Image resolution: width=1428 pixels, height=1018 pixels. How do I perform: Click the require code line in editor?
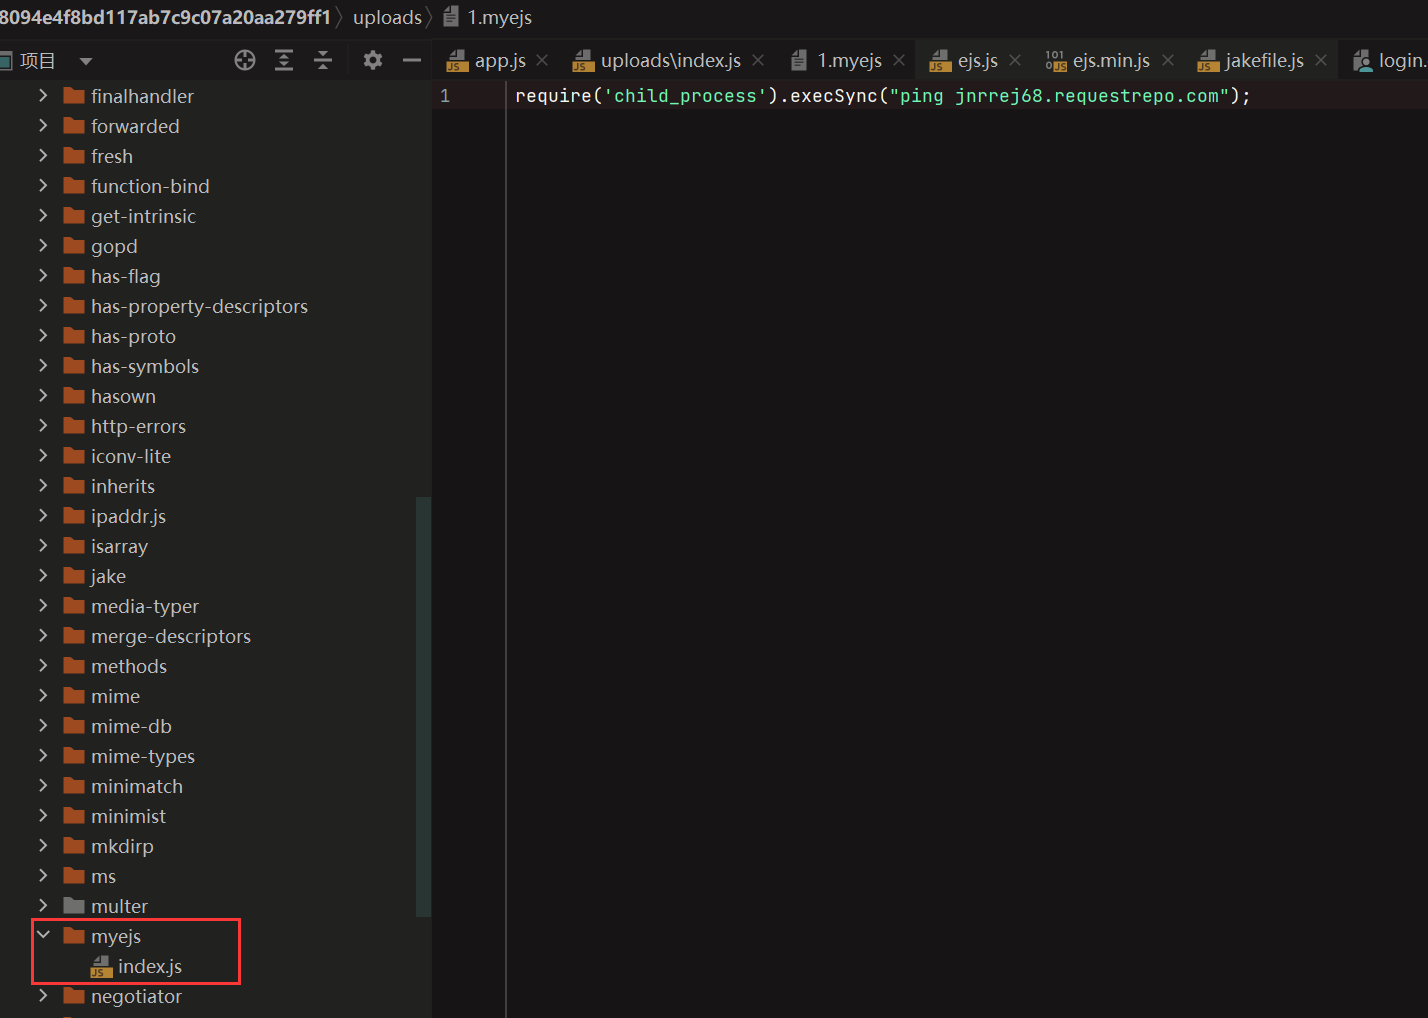pos(882,96)
